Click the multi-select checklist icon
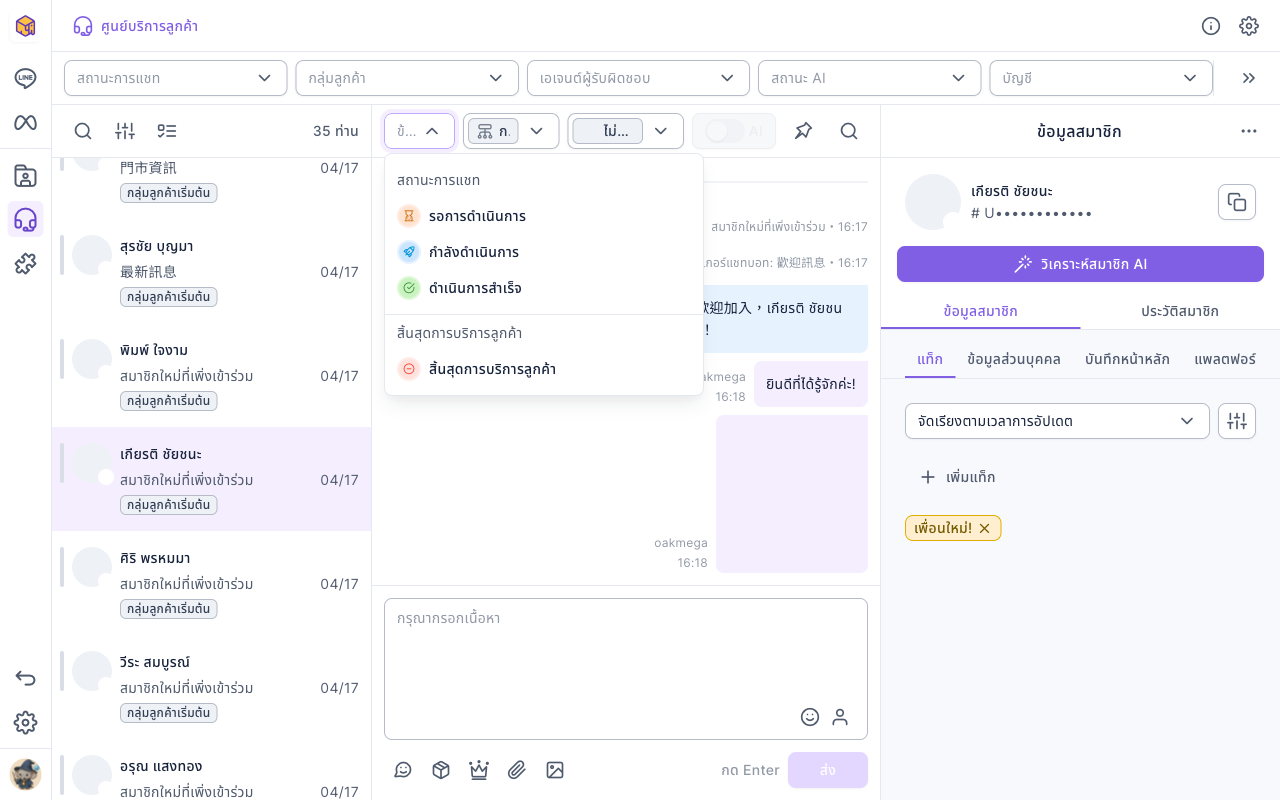The image size is (1280, 800). click(x=167, y=131)
